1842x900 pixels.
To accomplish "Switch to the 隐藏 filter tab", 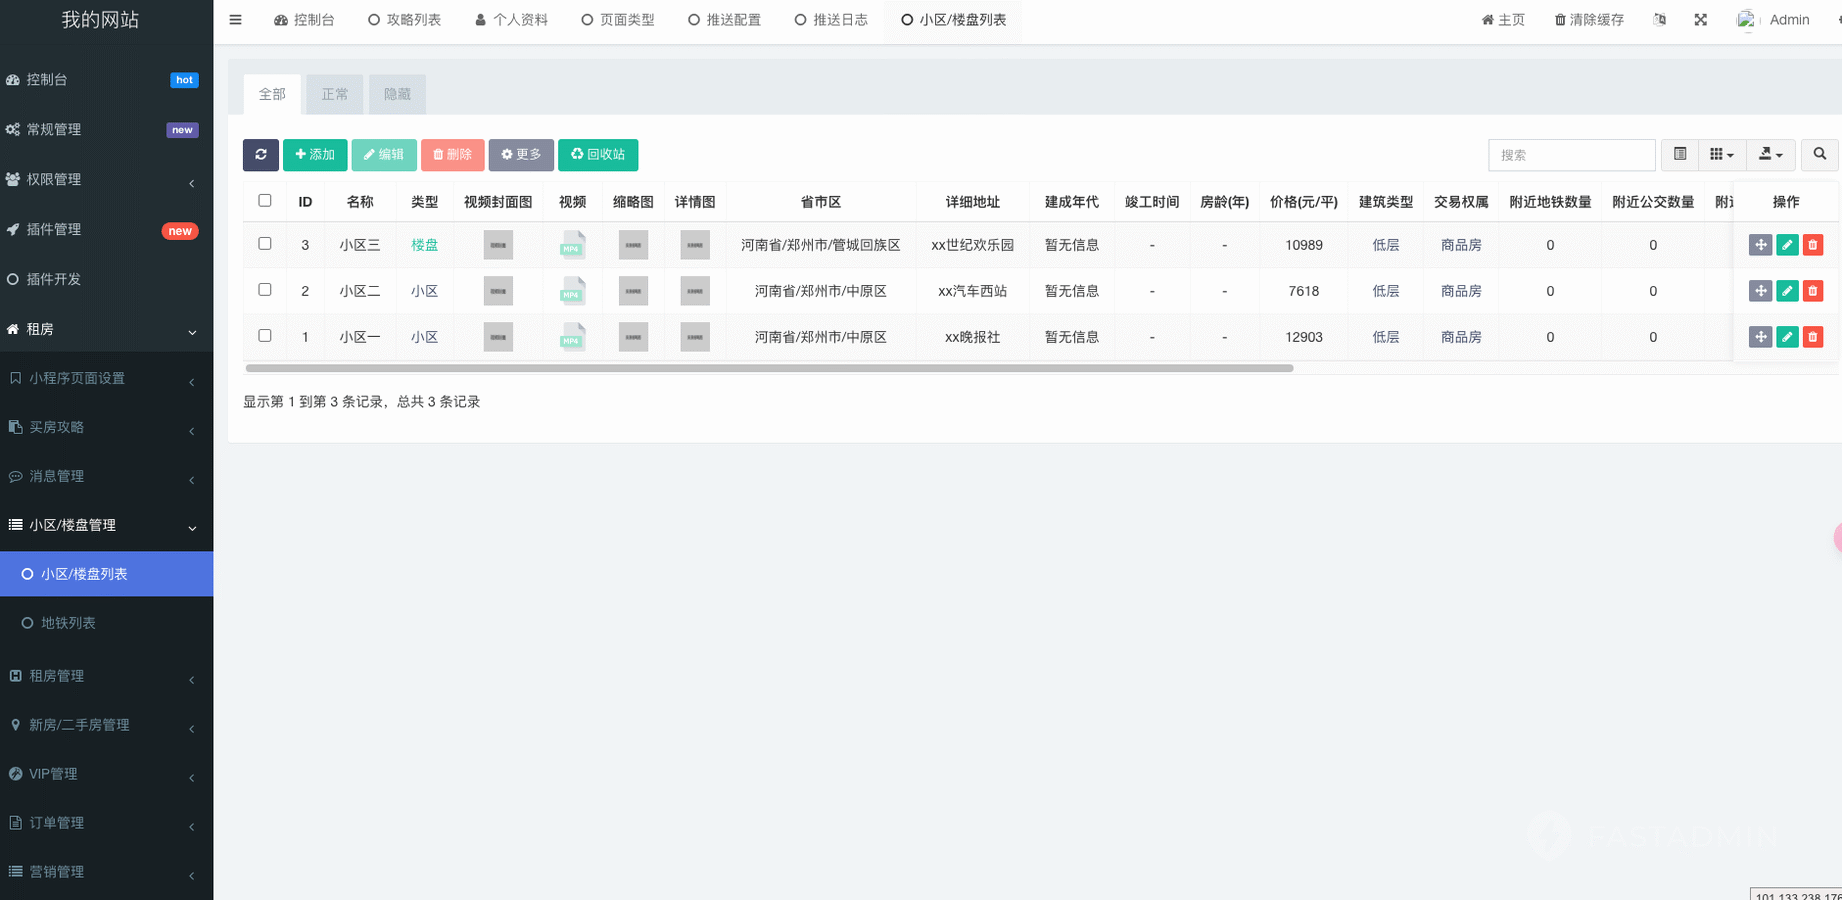I will pyautogui.click(x=397, y=94).
